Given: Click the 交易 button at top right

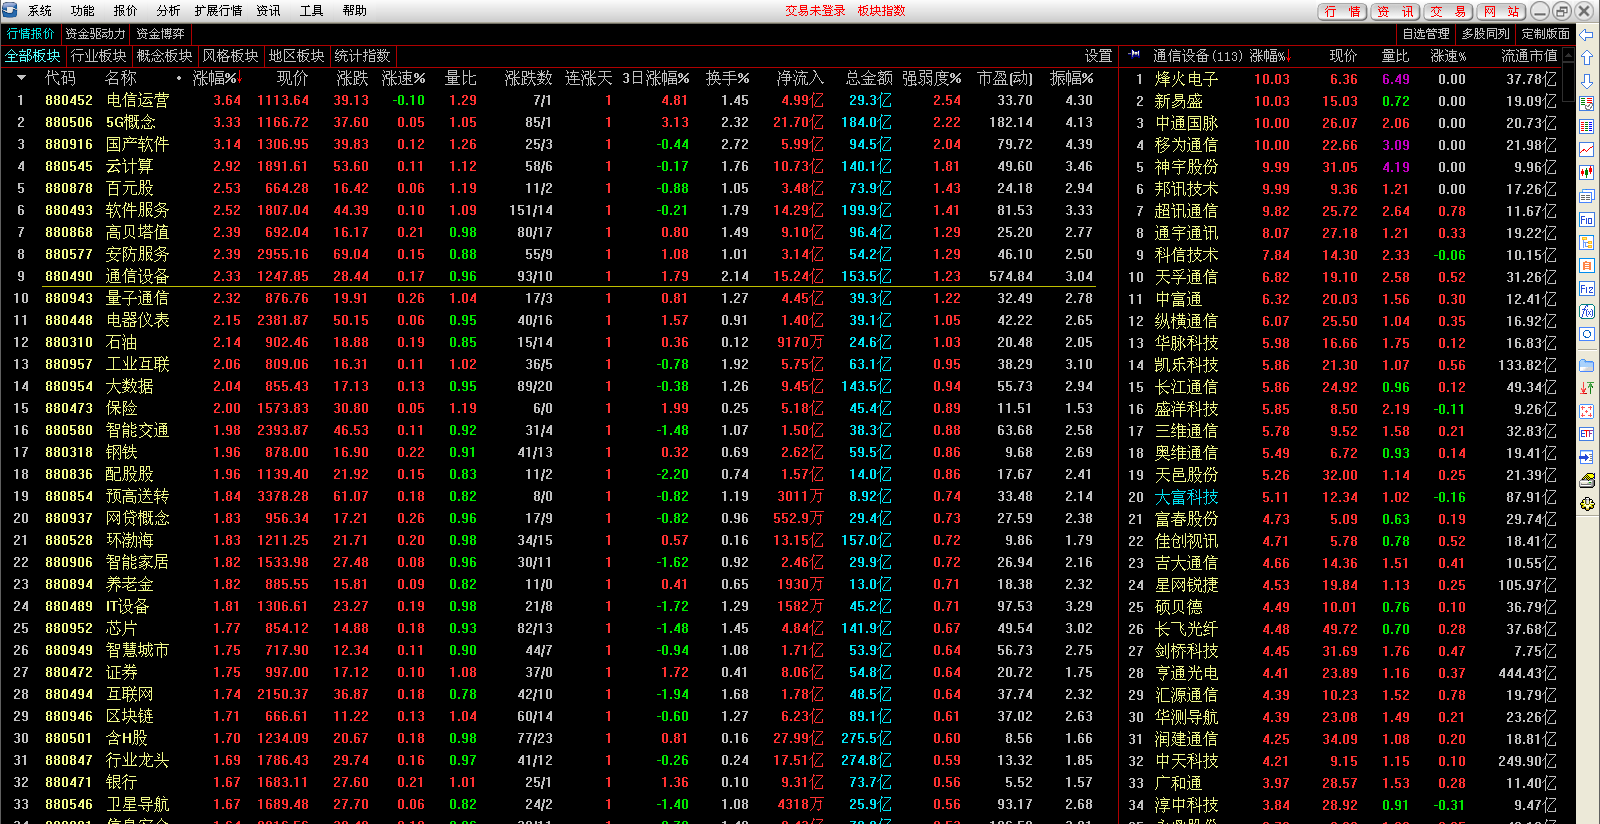Looking at the screenshot, I should tap(1448, 12).
